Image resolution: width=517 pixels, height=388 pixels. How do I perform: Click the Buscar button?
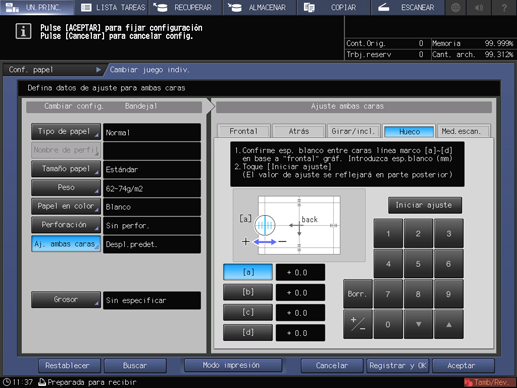pyautogui.click(x=135, y=366)
